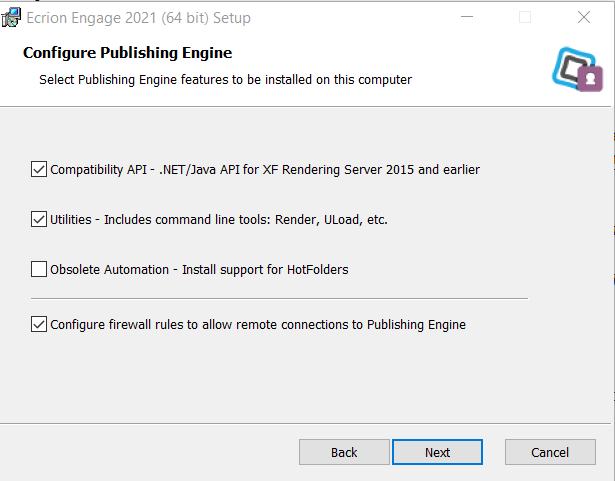
Task: Uncheck the Compatibility API checkbox
Action: (39, 169)
